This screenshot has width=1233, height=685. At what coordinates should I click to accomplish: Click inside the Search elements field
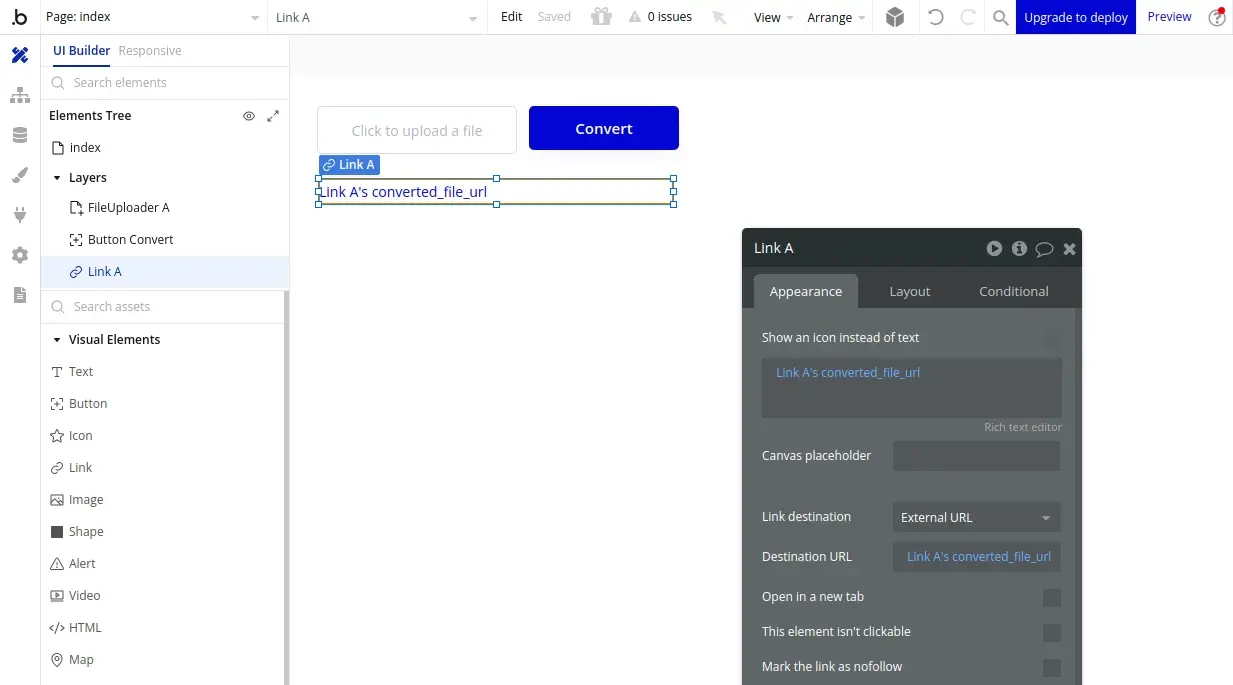(160, 83)
